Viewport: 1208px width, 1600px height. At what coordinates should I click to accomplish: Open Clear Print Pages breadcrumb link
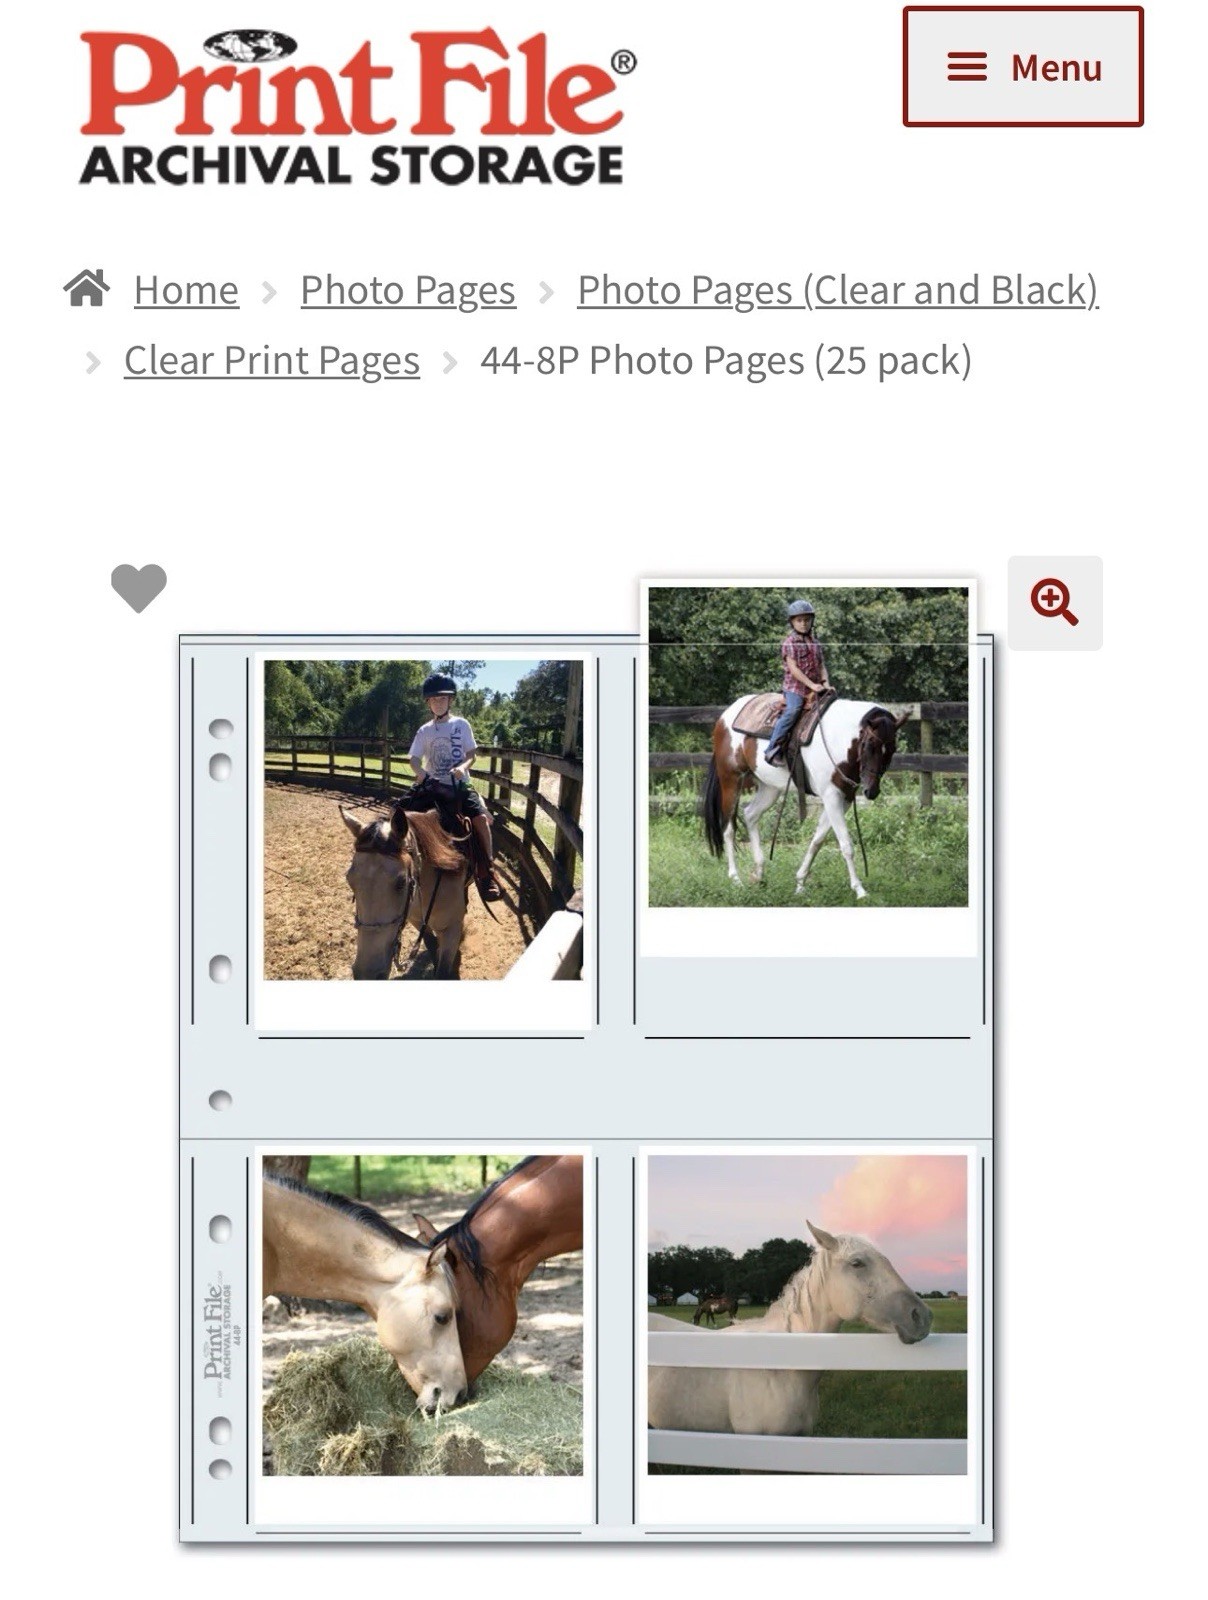[x=272, y=360]
